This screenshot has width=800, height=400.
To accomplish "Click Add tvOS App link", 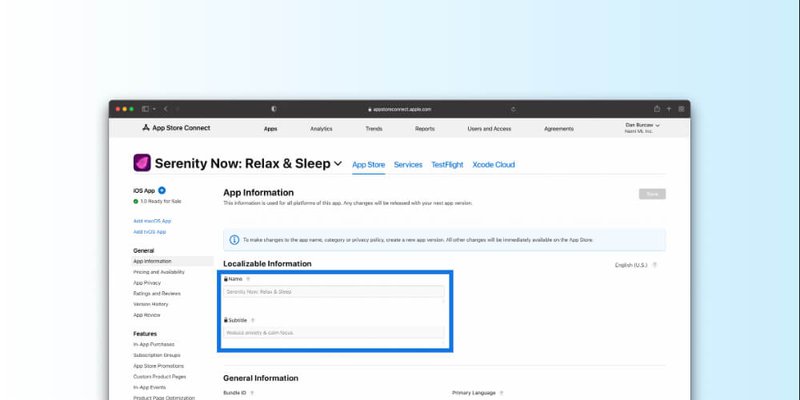I will pyautogui.click(x=149, y=232).
